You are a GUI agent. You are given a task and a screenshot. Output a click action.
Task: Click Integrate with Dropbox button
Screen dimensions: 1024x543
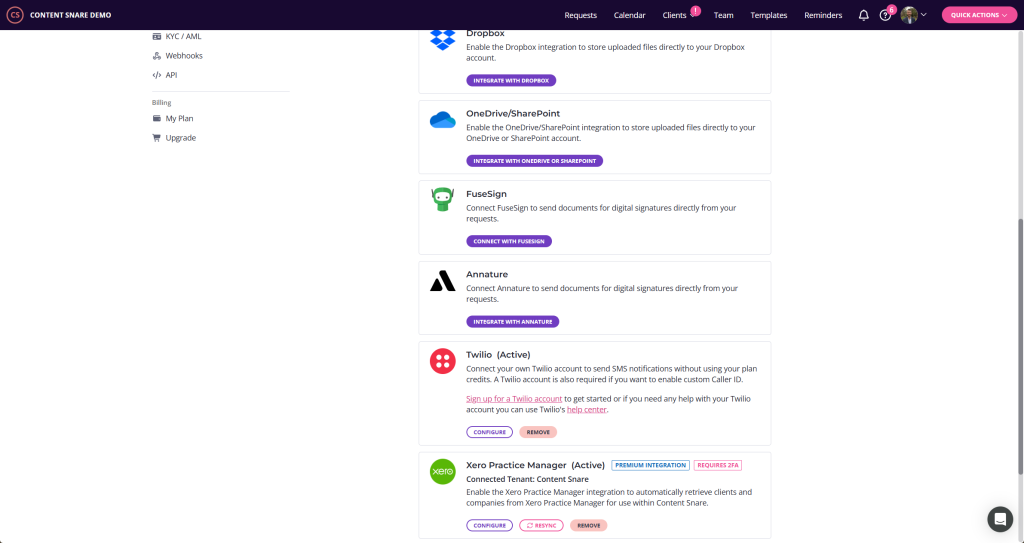click(511, 80)
